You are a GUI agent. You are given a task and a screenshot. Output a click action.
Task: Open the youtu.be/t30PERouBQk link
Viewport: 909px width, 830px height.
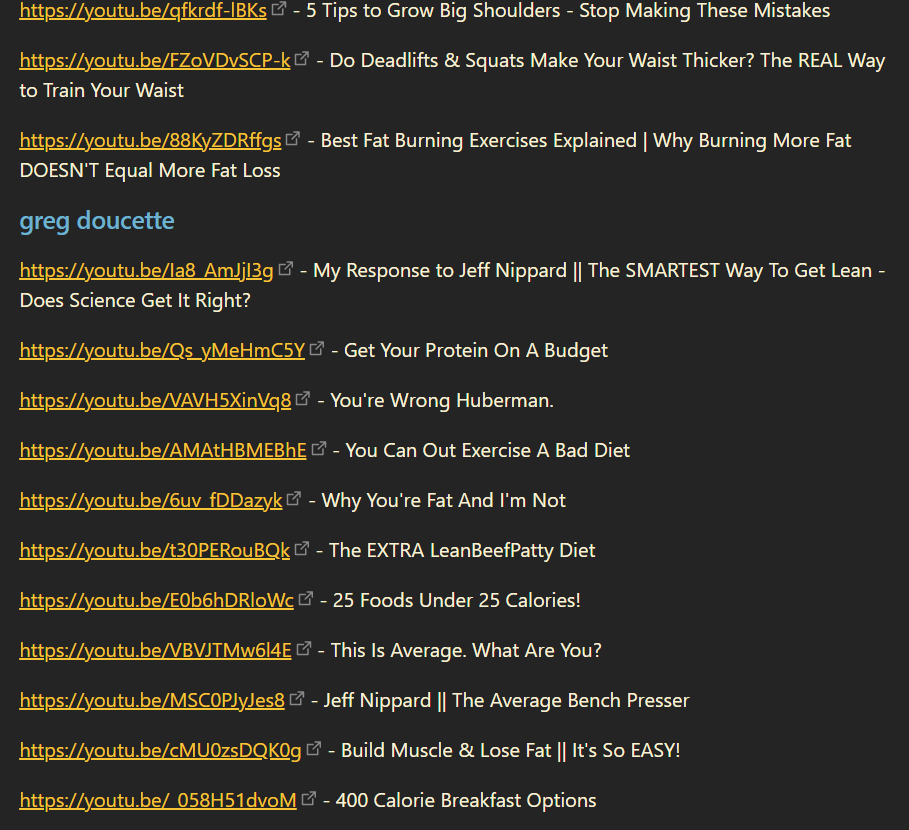pyautogui.click(x=155, y=550)
